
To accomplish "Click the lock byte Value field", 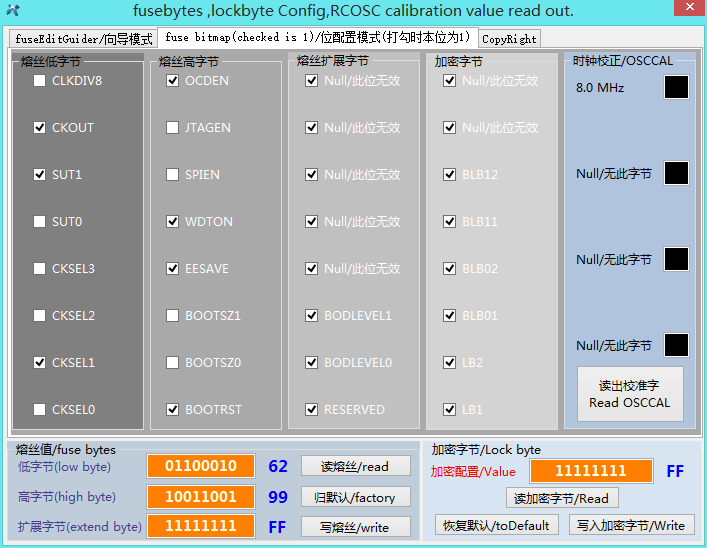I will point(591,471).
